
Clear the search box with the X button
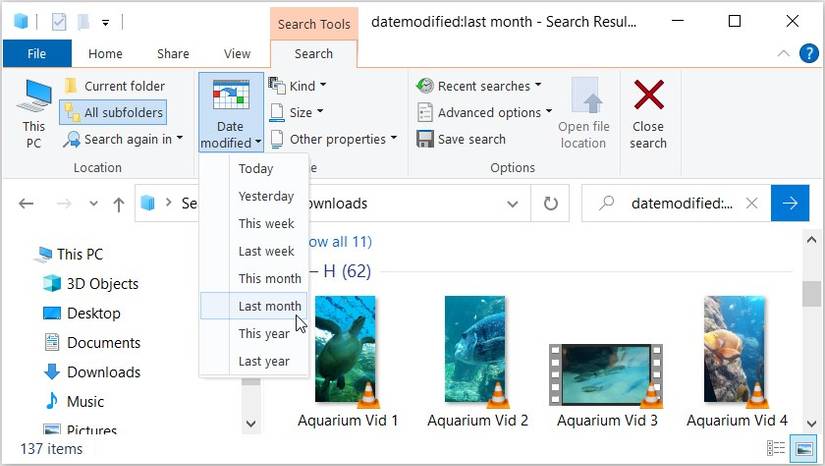pos(752,203)
